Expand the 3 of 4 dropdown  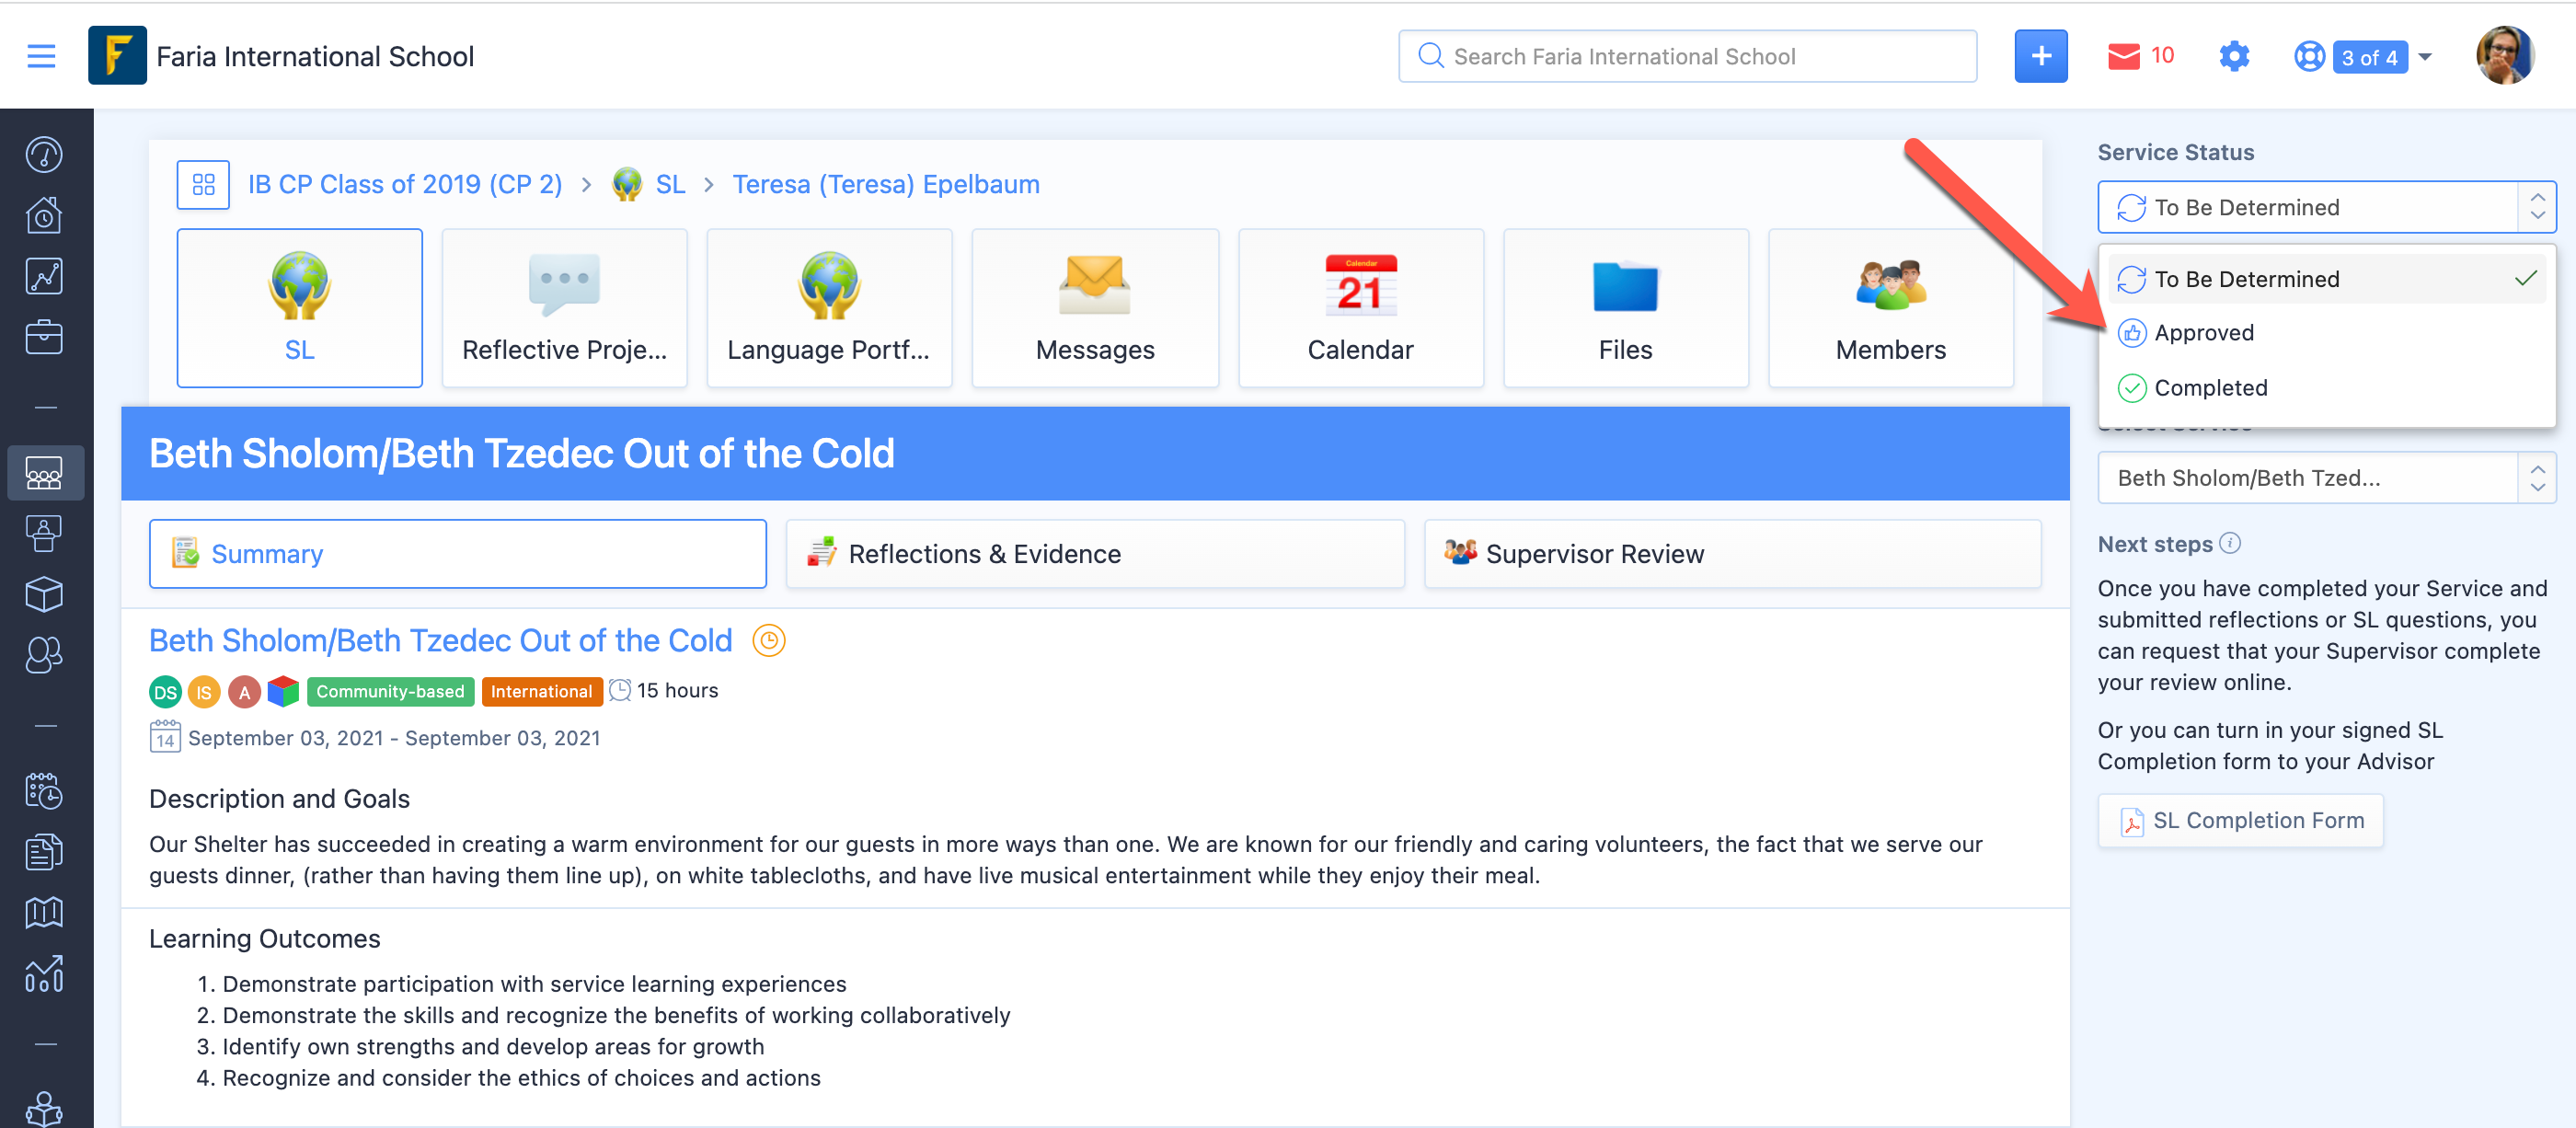click(2381, 57)
